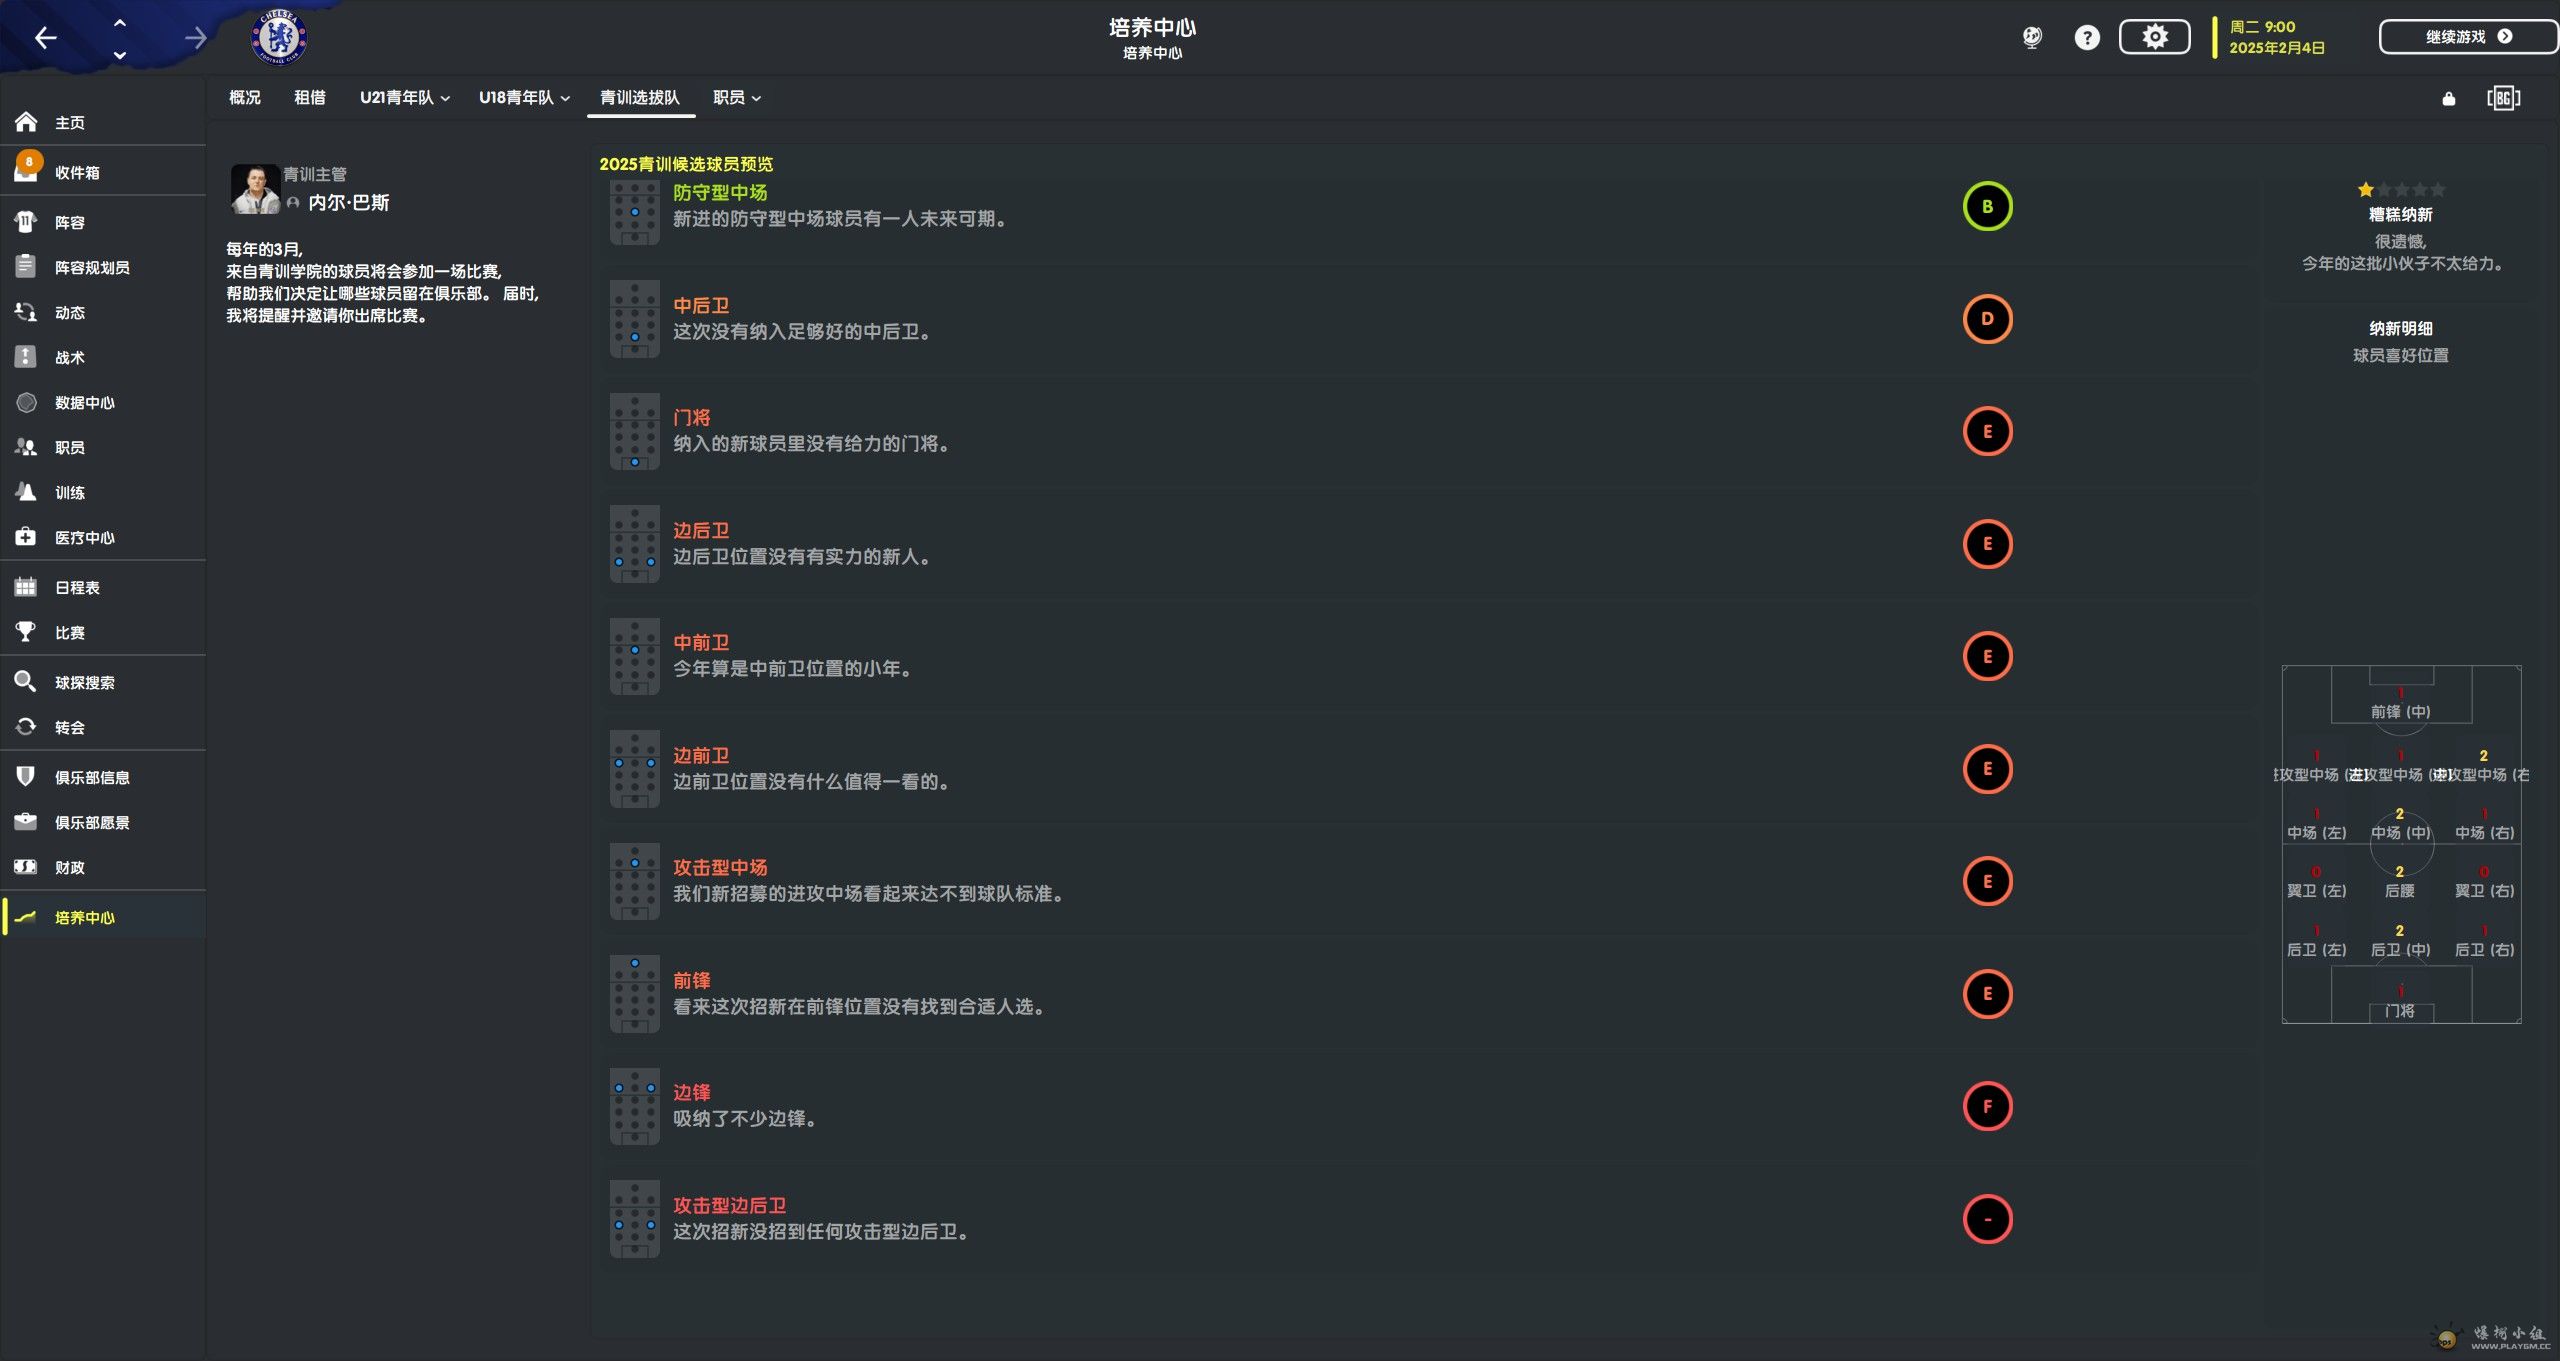The image size is (2560, 1361).
Task: Click 前锋 (中) on the pitch map
Action: pyautogui.click(x=2400, y=712)
